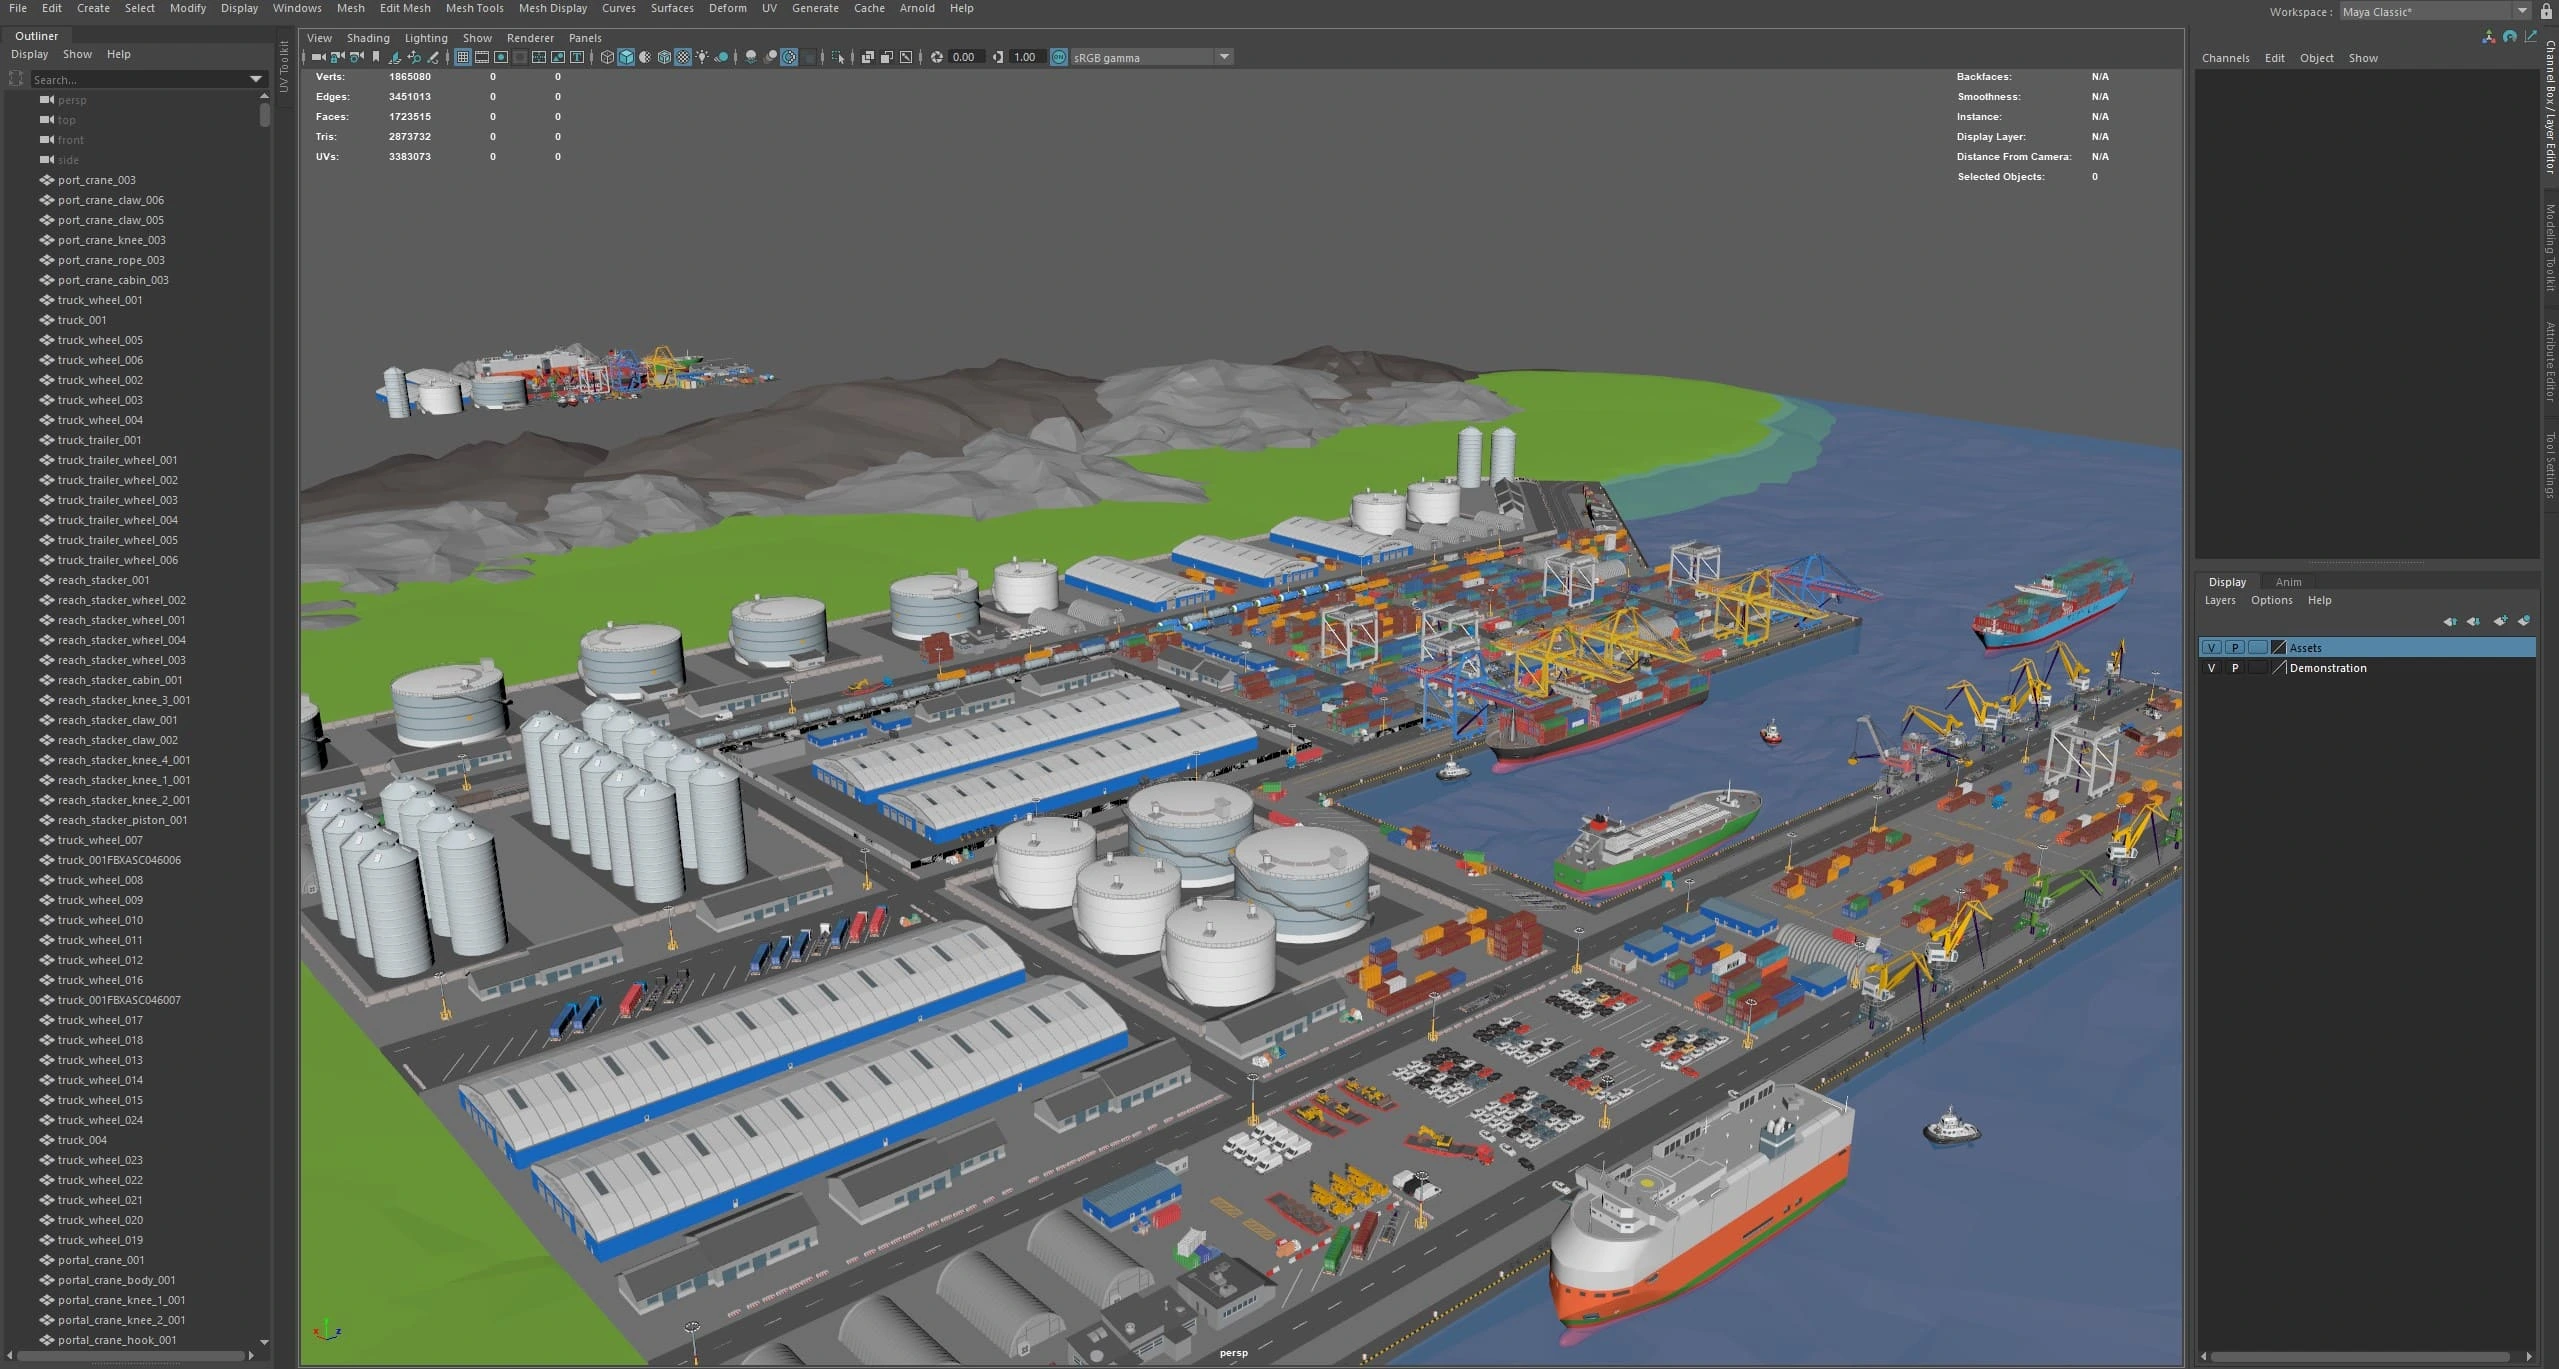
Task: Click the isolate select icon
Action: [x=838, y=57]
